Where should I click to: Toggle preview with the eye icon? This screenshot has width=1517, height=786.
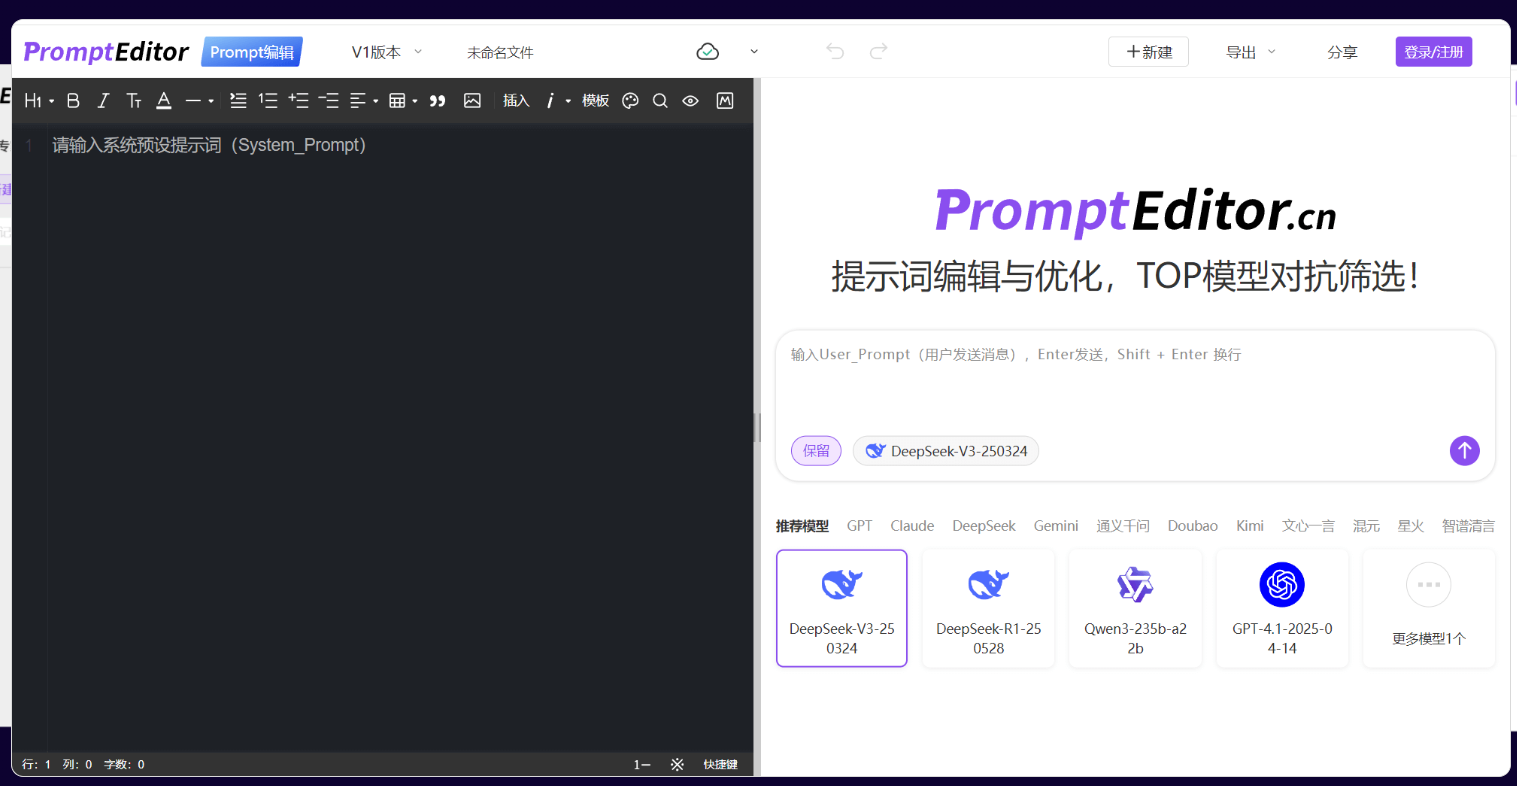click(690, 101)
